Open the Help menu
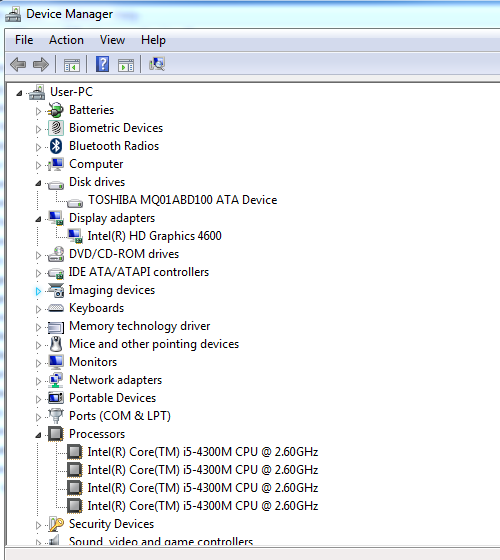 [x=153, y=40]
